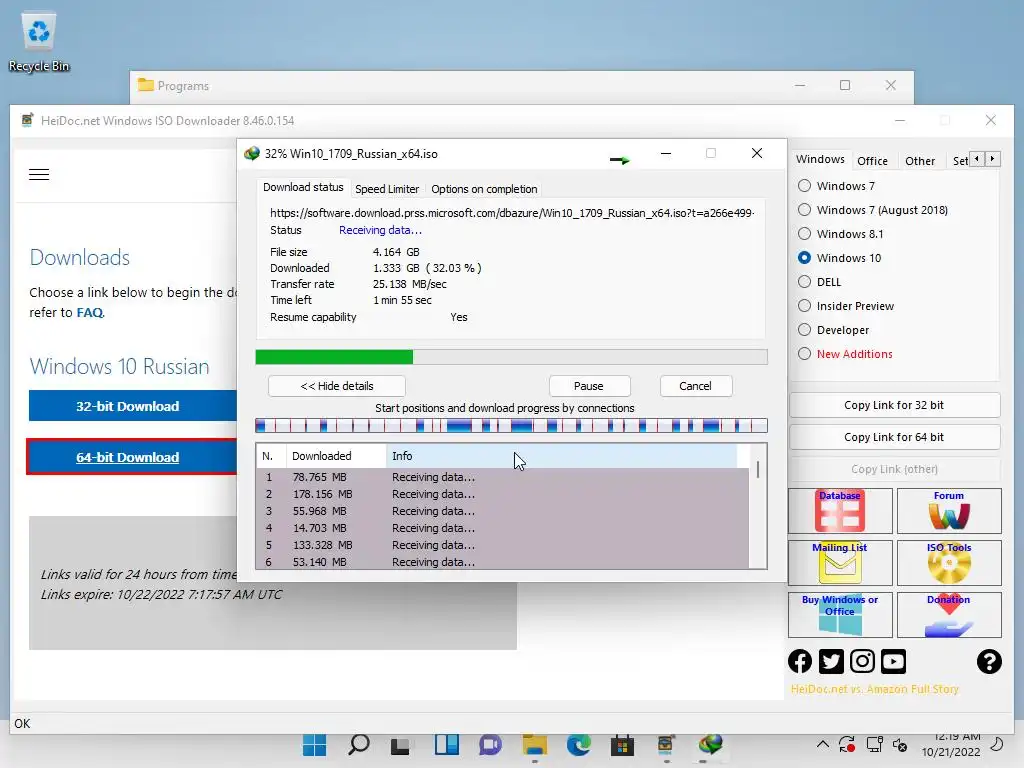The width and height of the screenshot is (1024, 768).
Task: Select the DELL radio button
Action: 805,282
